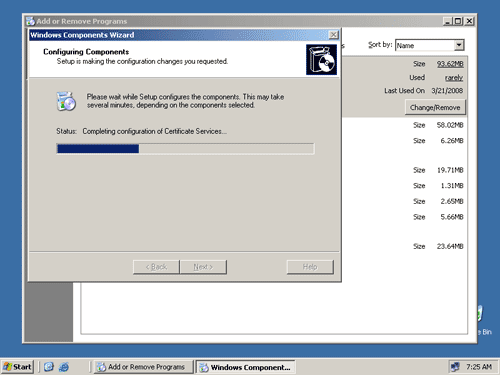Click the Next button in the wizard
The height and width of the screenshot is (375, 500).
tap(203, 267)
